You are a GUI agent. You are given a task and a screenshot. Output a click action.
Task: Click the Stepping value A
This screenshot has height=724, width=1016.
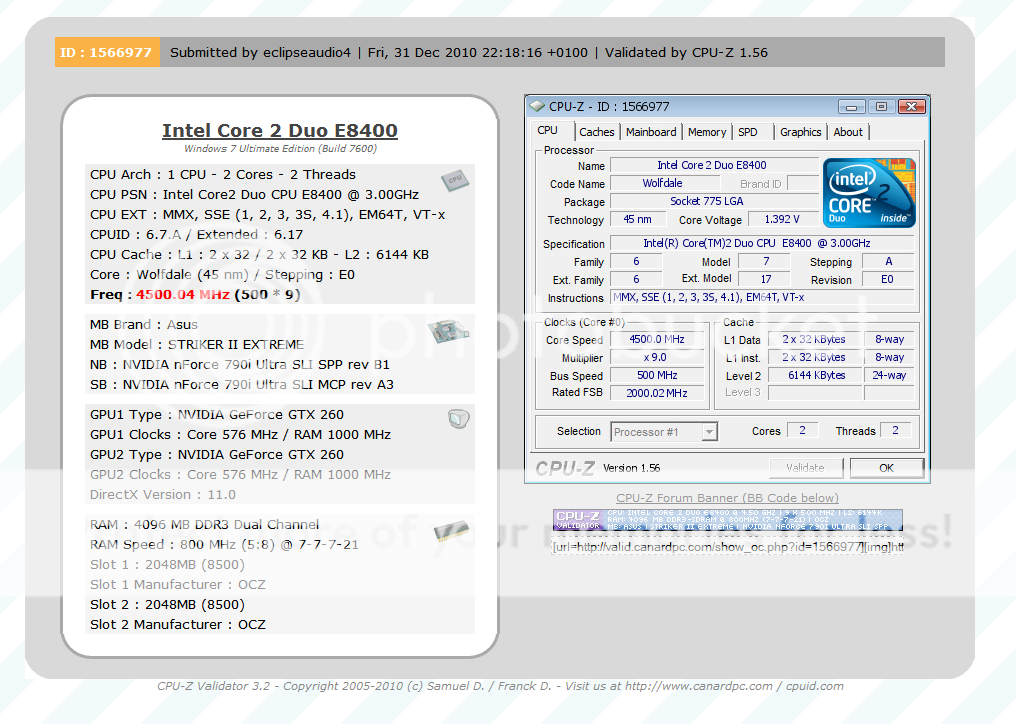[888, 261]
